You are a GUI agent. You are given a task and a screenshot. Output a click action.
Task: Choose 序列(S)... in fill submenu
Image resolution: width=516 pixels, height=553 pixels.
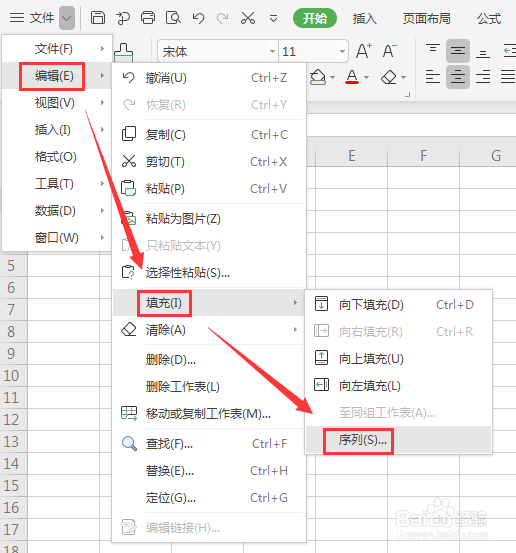point(399,440)
